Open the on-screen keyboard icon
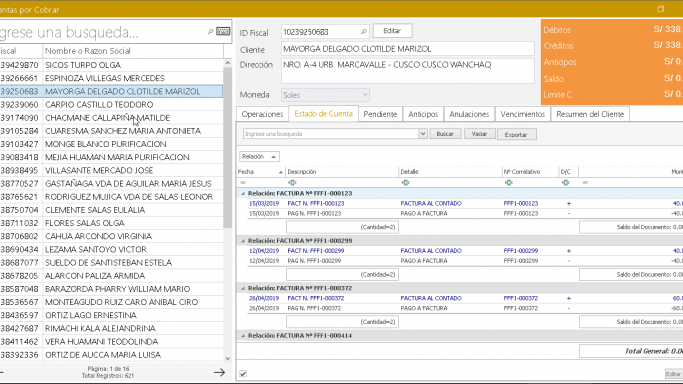 pyautogui.click(x=223, y=31)
